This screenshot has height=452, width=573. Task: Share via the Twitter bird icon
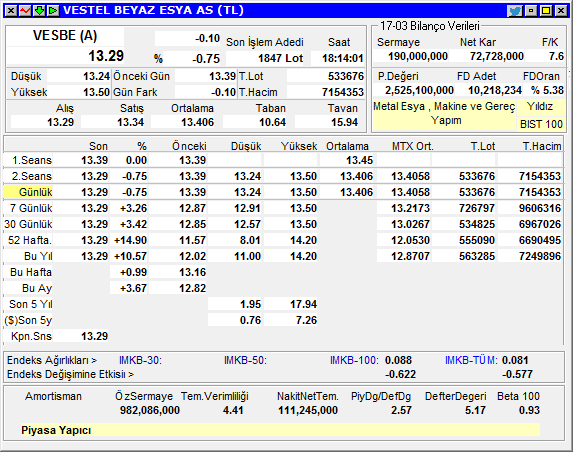pos(515,11)
